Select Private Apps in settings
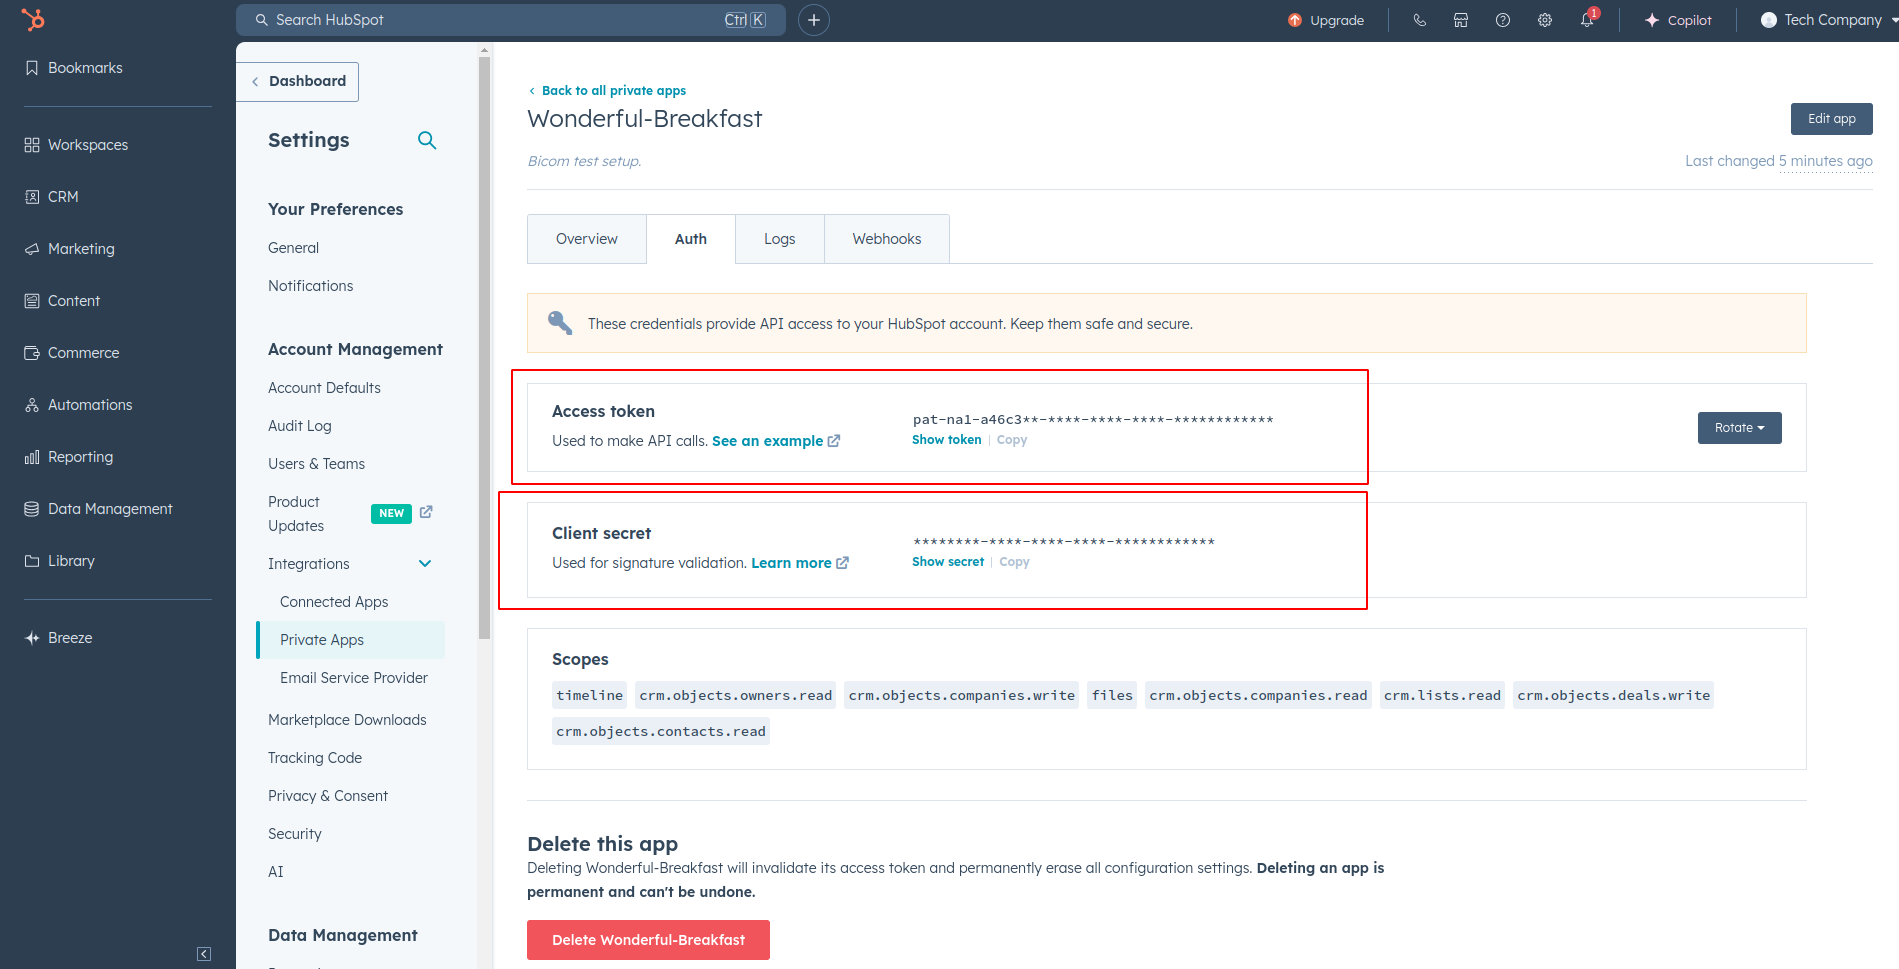Image resolution: width=1899 pixels, height=969 pixels. tap(351, 640)
